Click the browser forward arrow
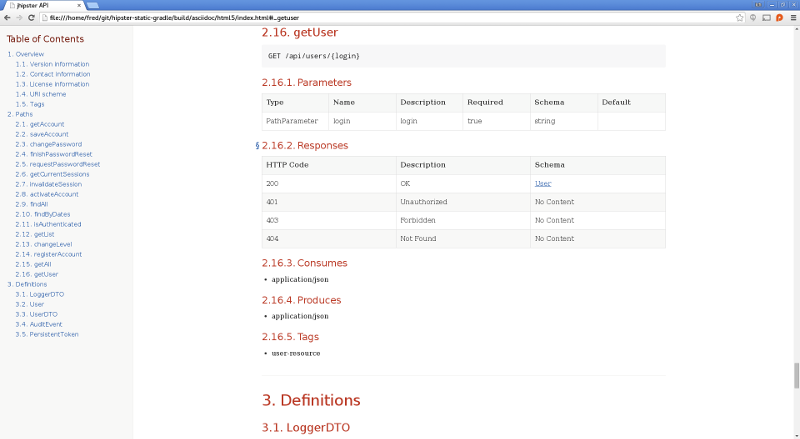 (20, 18)
